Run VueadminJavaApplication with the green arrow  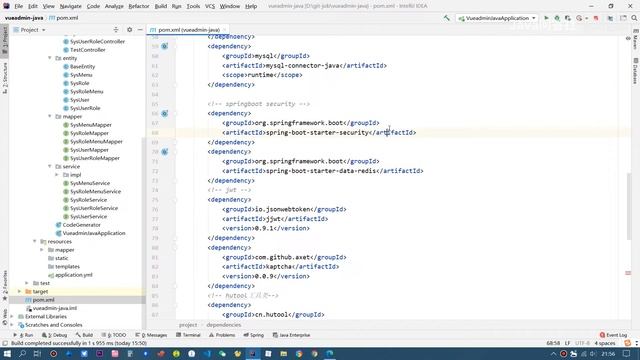(546, 18)
